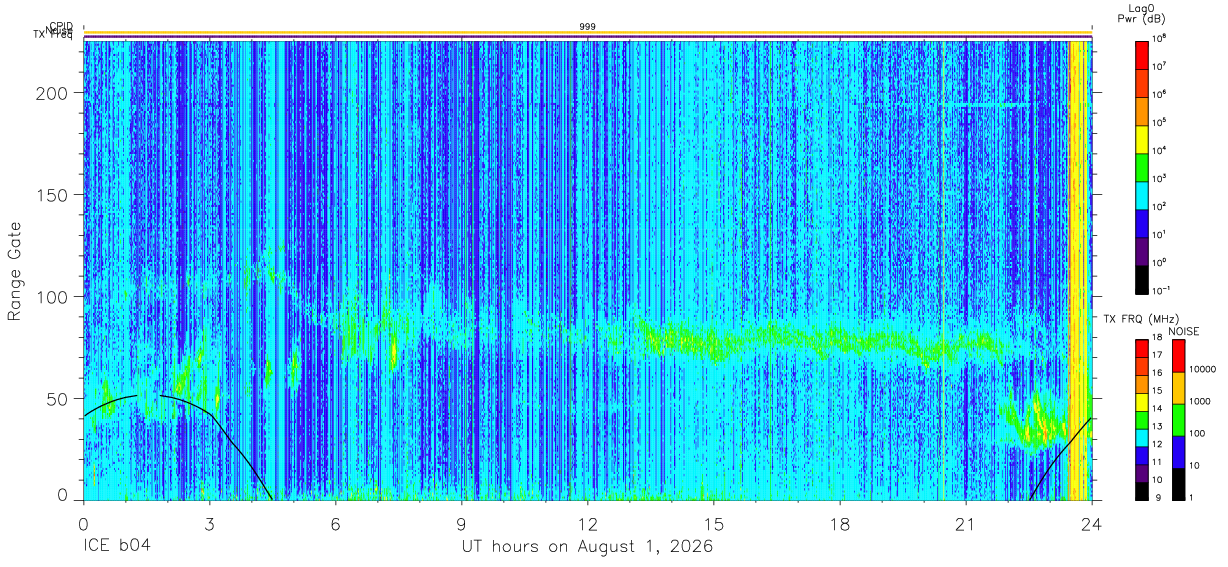The height and width of the screenshot is (567, 1228).
Task: Click x-axis hour tick label 3
Action: [x=210, y=524]
